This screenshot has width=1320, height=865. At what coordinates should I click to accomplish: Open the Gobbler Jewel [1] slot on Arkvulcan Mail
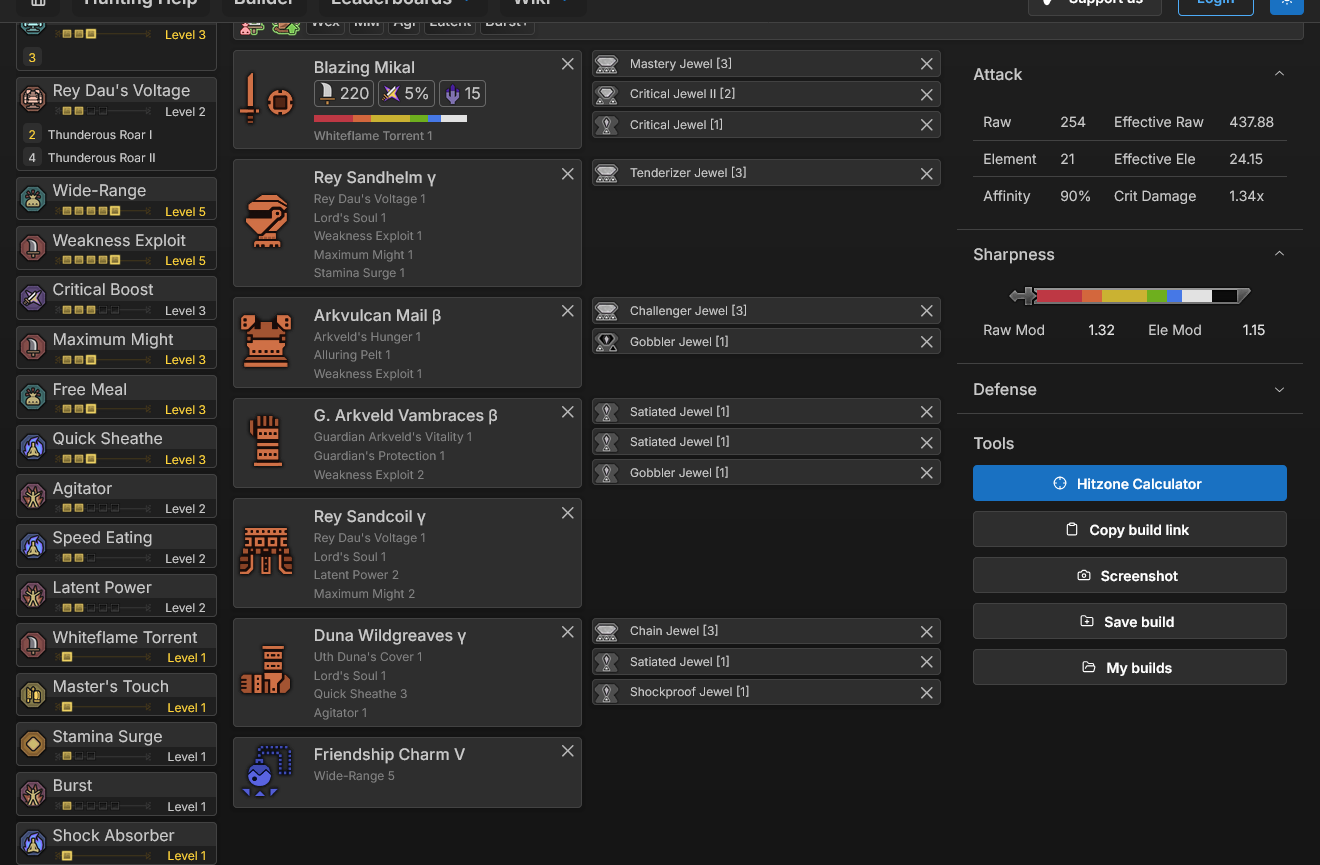point(766,342)
